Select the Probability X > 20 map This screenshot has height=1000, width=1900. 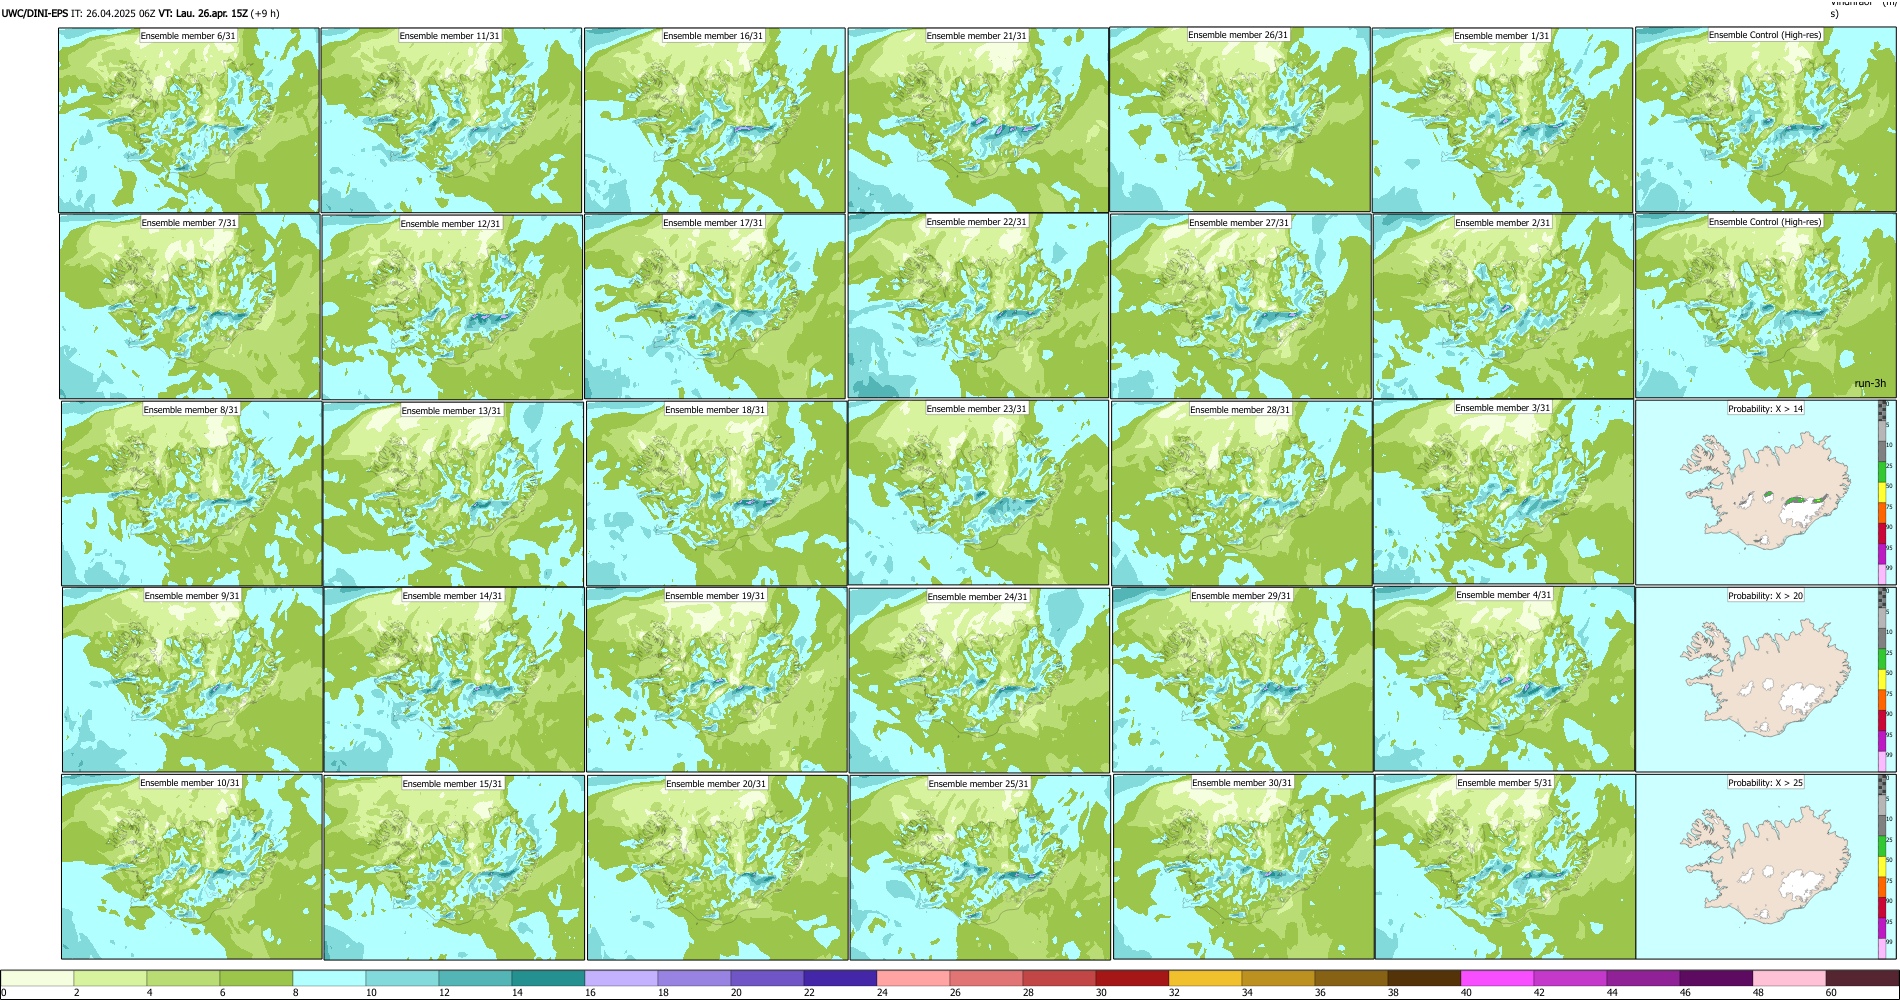coord(1766,679)
